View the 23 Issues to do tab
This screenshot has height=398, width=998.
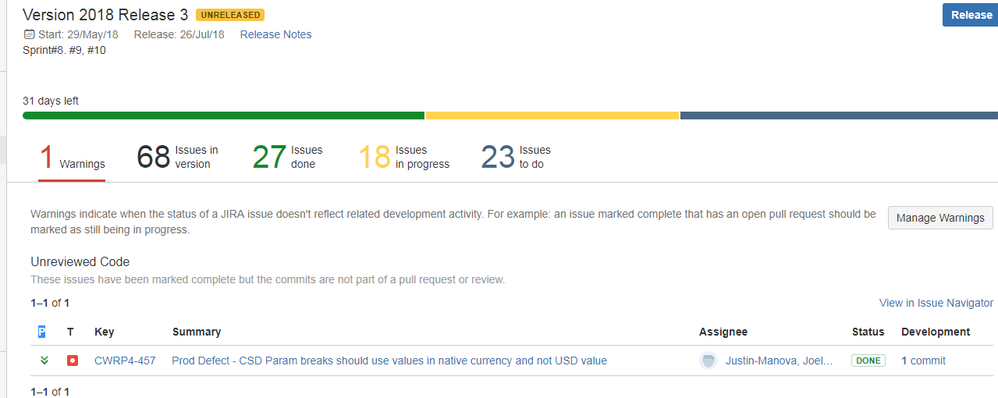[516, 157]
